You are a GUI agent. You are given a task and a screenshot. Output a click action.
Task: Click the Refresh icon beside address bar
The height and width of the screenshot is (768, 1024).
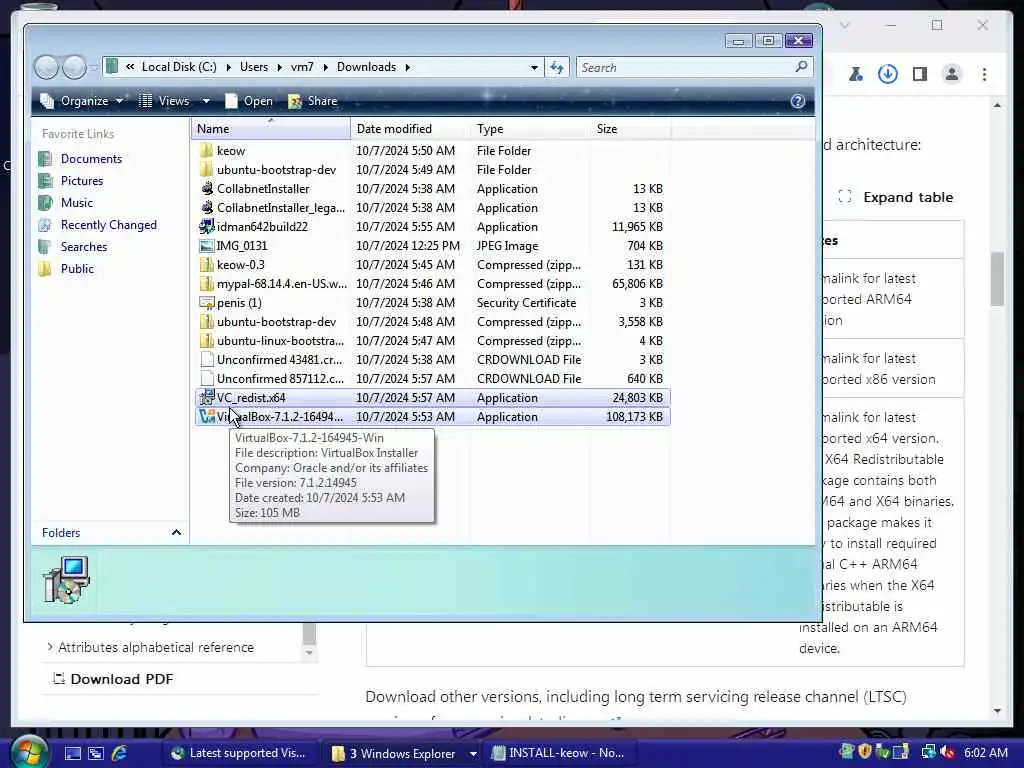pyautogui.click(x=556, y=67)
